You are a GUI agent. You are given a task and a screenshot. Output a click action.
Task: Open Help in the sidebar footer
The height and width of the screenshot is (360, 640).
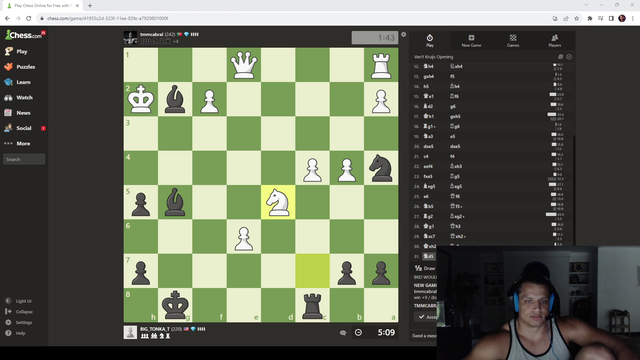pyautogui.click(x=15, y=333)
